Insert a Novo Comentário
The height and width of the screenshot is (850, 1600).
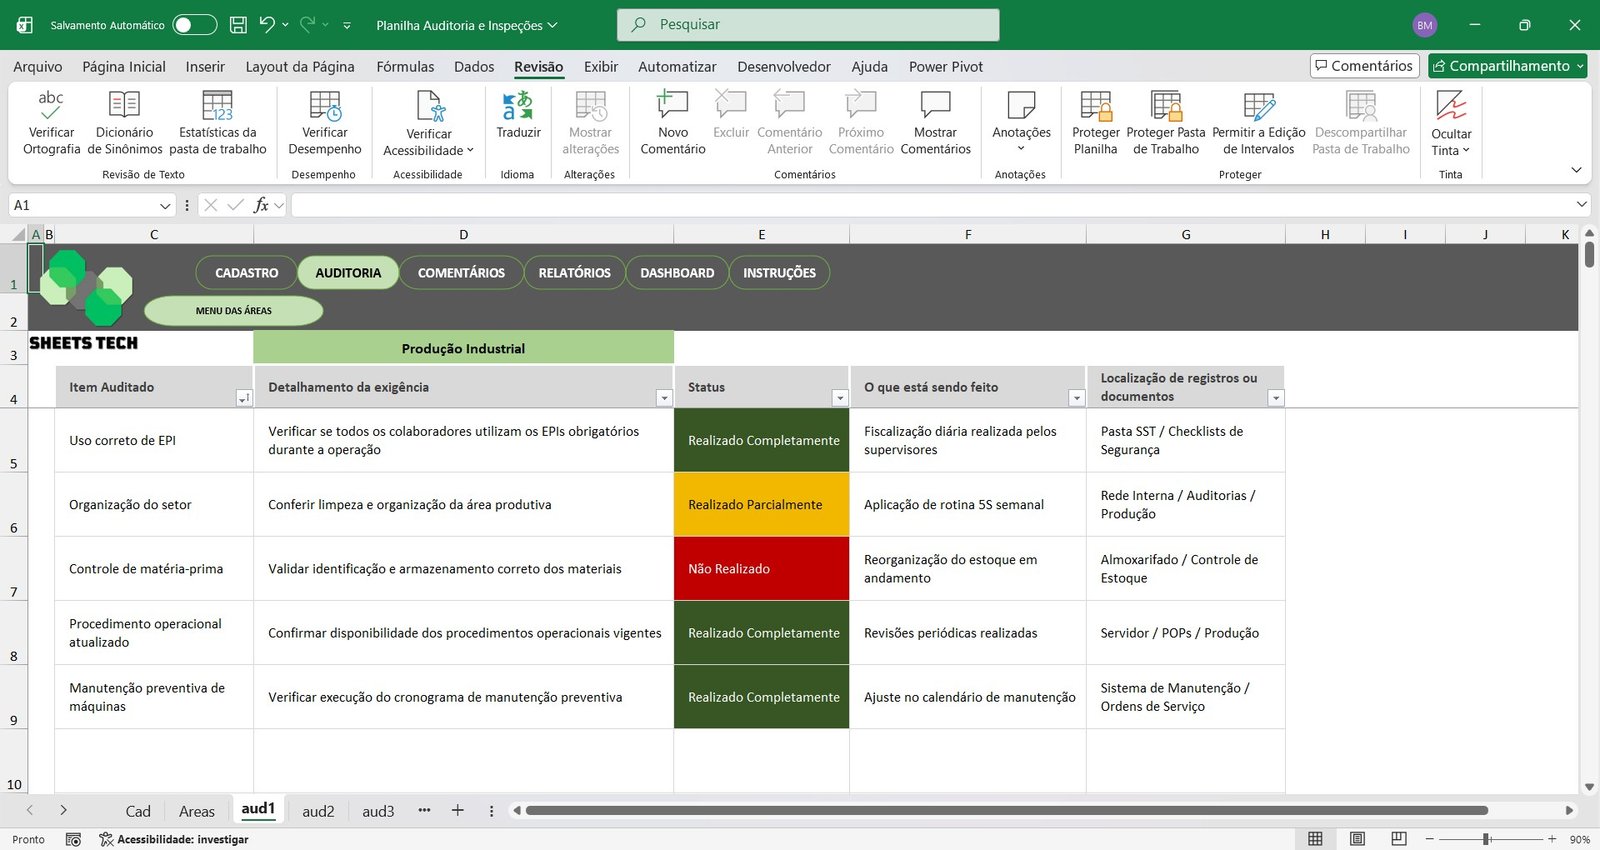[673, 123]
